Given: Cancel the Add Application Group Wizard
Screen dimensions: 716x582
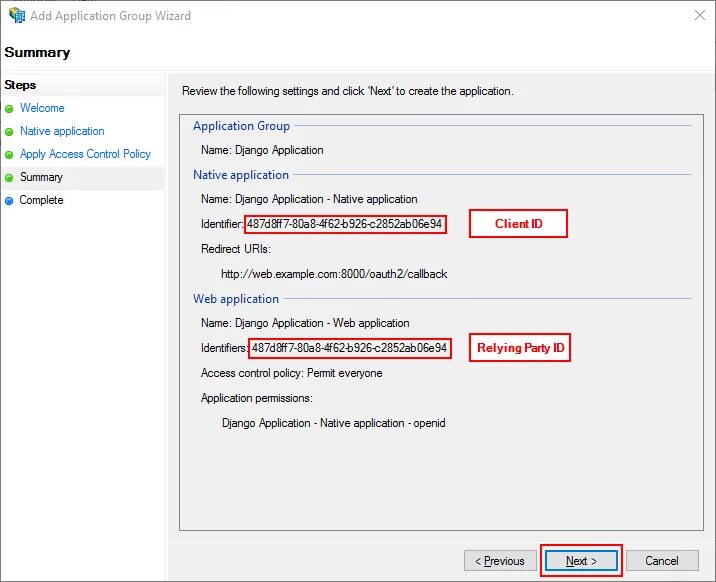Looking at the screenshot, I should pyautogui.click(x=662, y=561).
